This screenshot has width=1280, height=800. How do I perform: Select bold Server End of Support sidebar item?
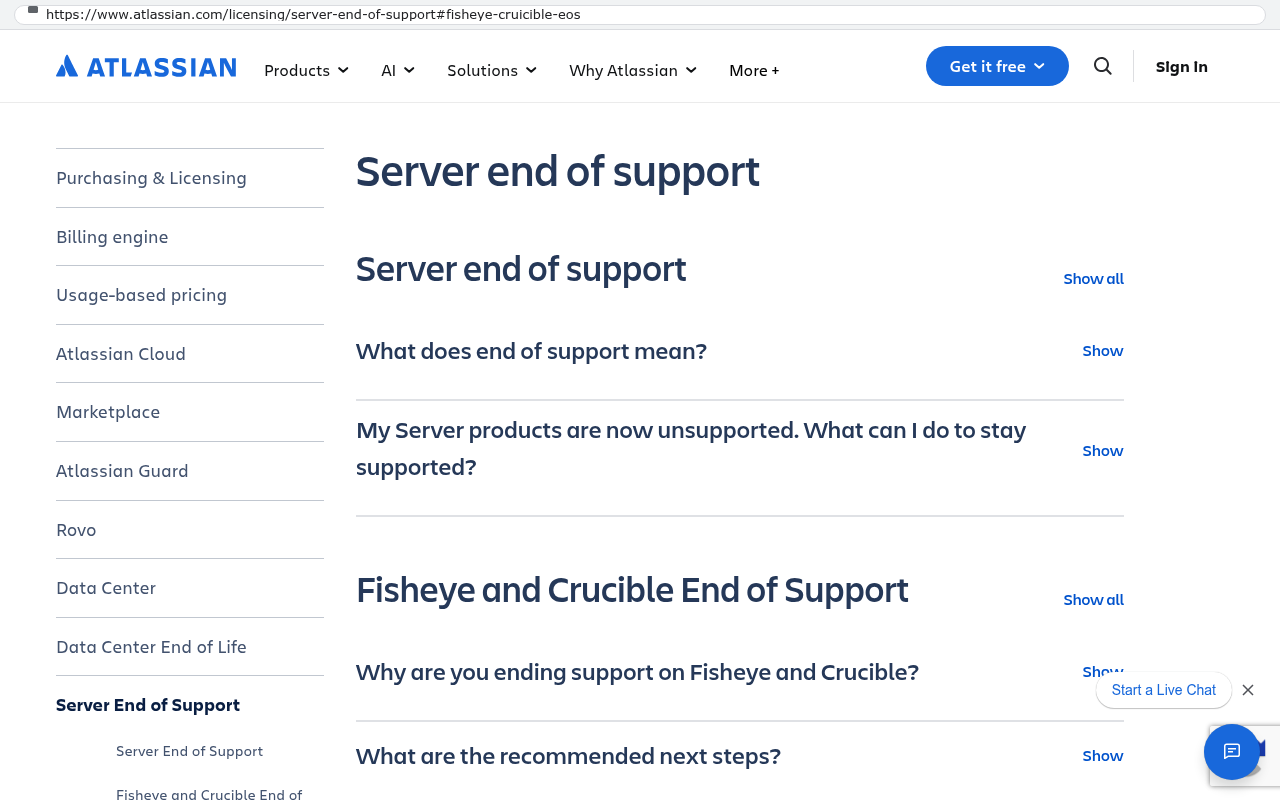[x=148, y=705]
